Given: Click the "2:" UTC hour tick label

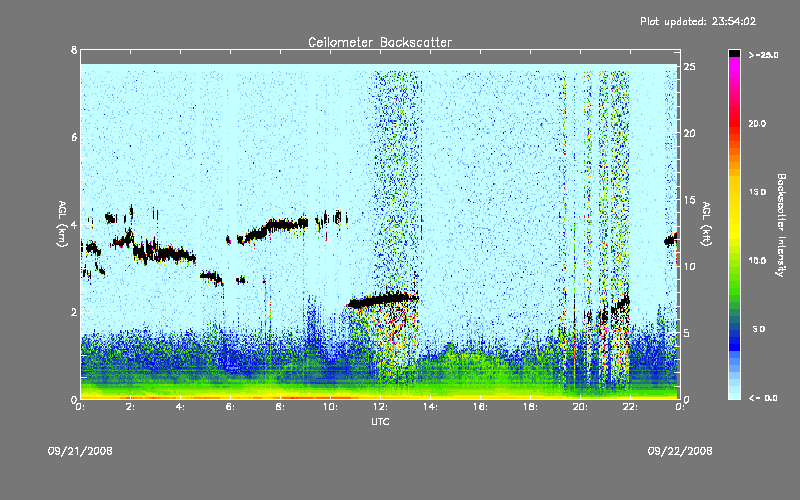Looking at the screenshot, I should [x=130, y=407].
